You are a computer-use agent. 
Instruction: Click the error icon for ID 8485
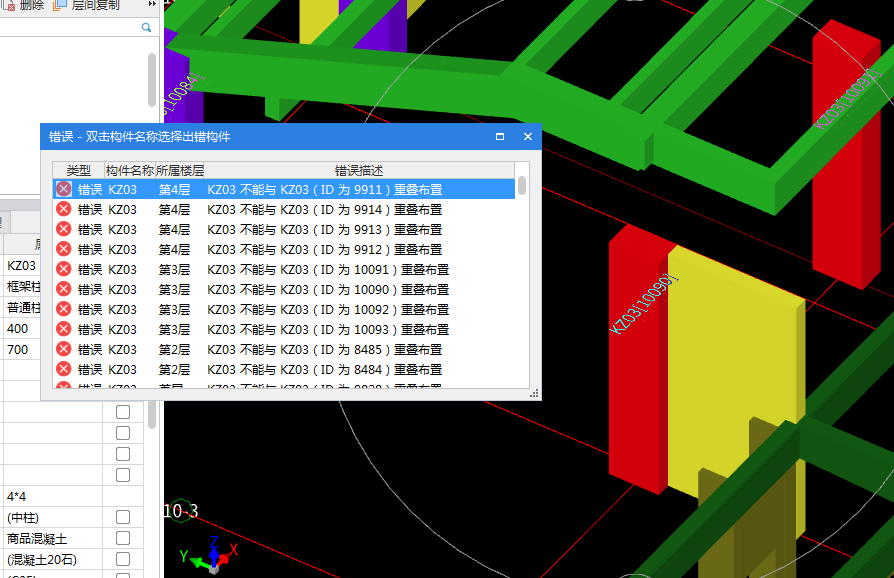[64, 349]
